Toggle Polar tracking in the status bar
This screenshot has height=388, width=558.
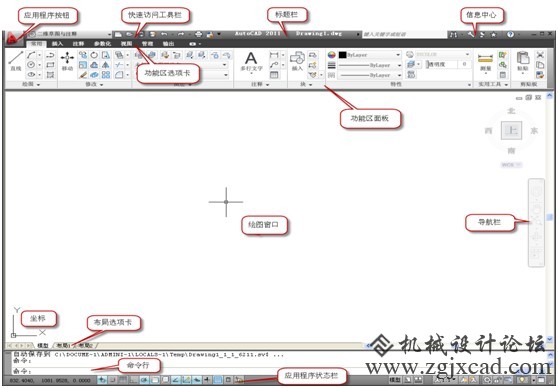click(144, 380)
